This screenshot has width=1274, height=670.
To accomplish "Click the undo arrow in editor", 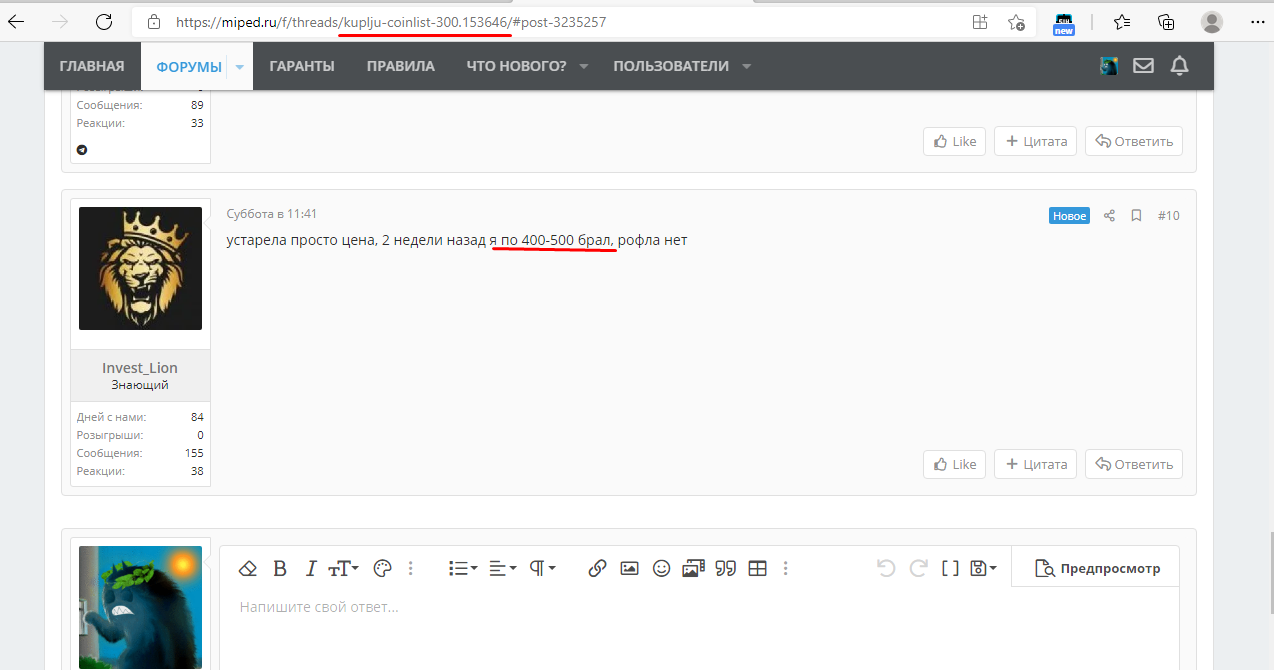I will pyautogui.click(x=885, y=568).
